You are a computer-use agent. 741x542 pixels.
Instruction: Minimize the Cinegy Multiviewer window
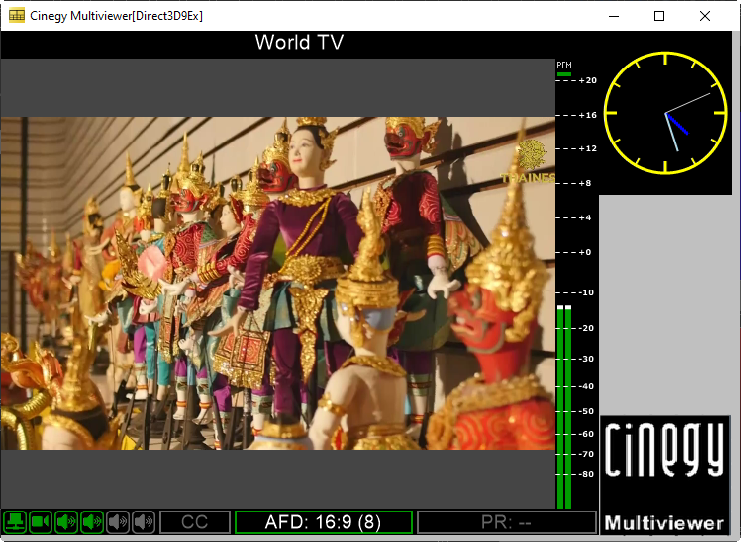tap(612, 16)
